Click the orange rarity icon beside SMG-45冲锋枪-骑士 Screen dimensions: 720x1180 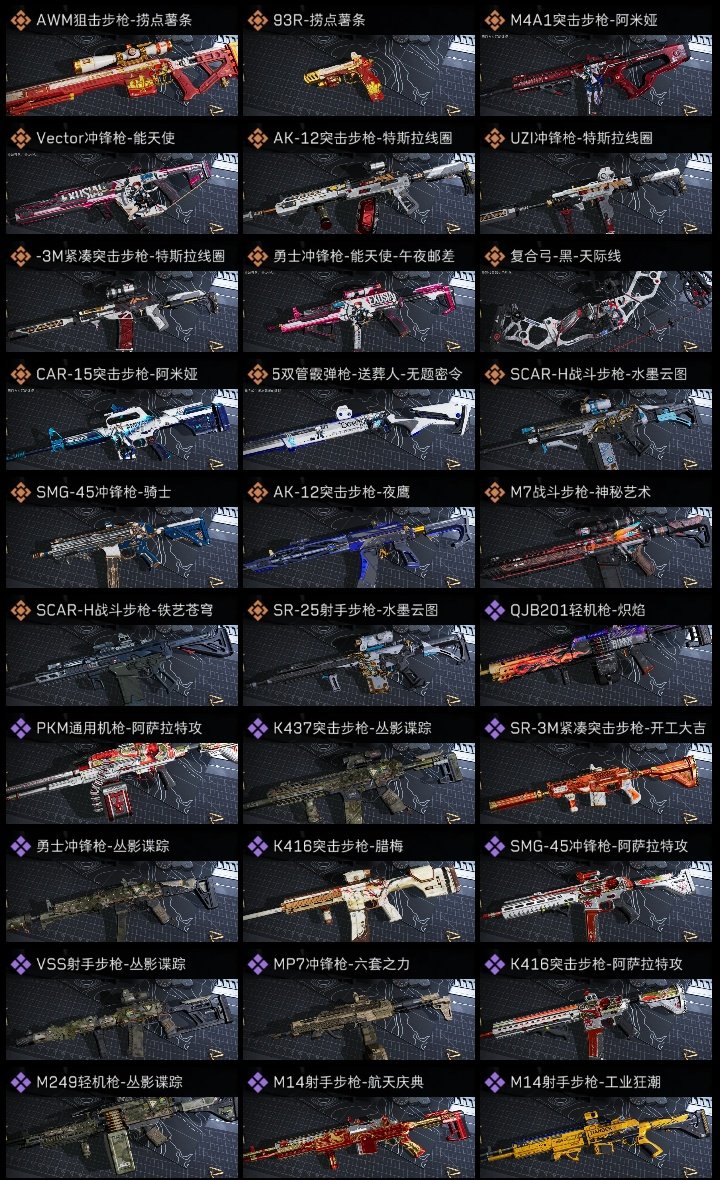coord(20,492)
